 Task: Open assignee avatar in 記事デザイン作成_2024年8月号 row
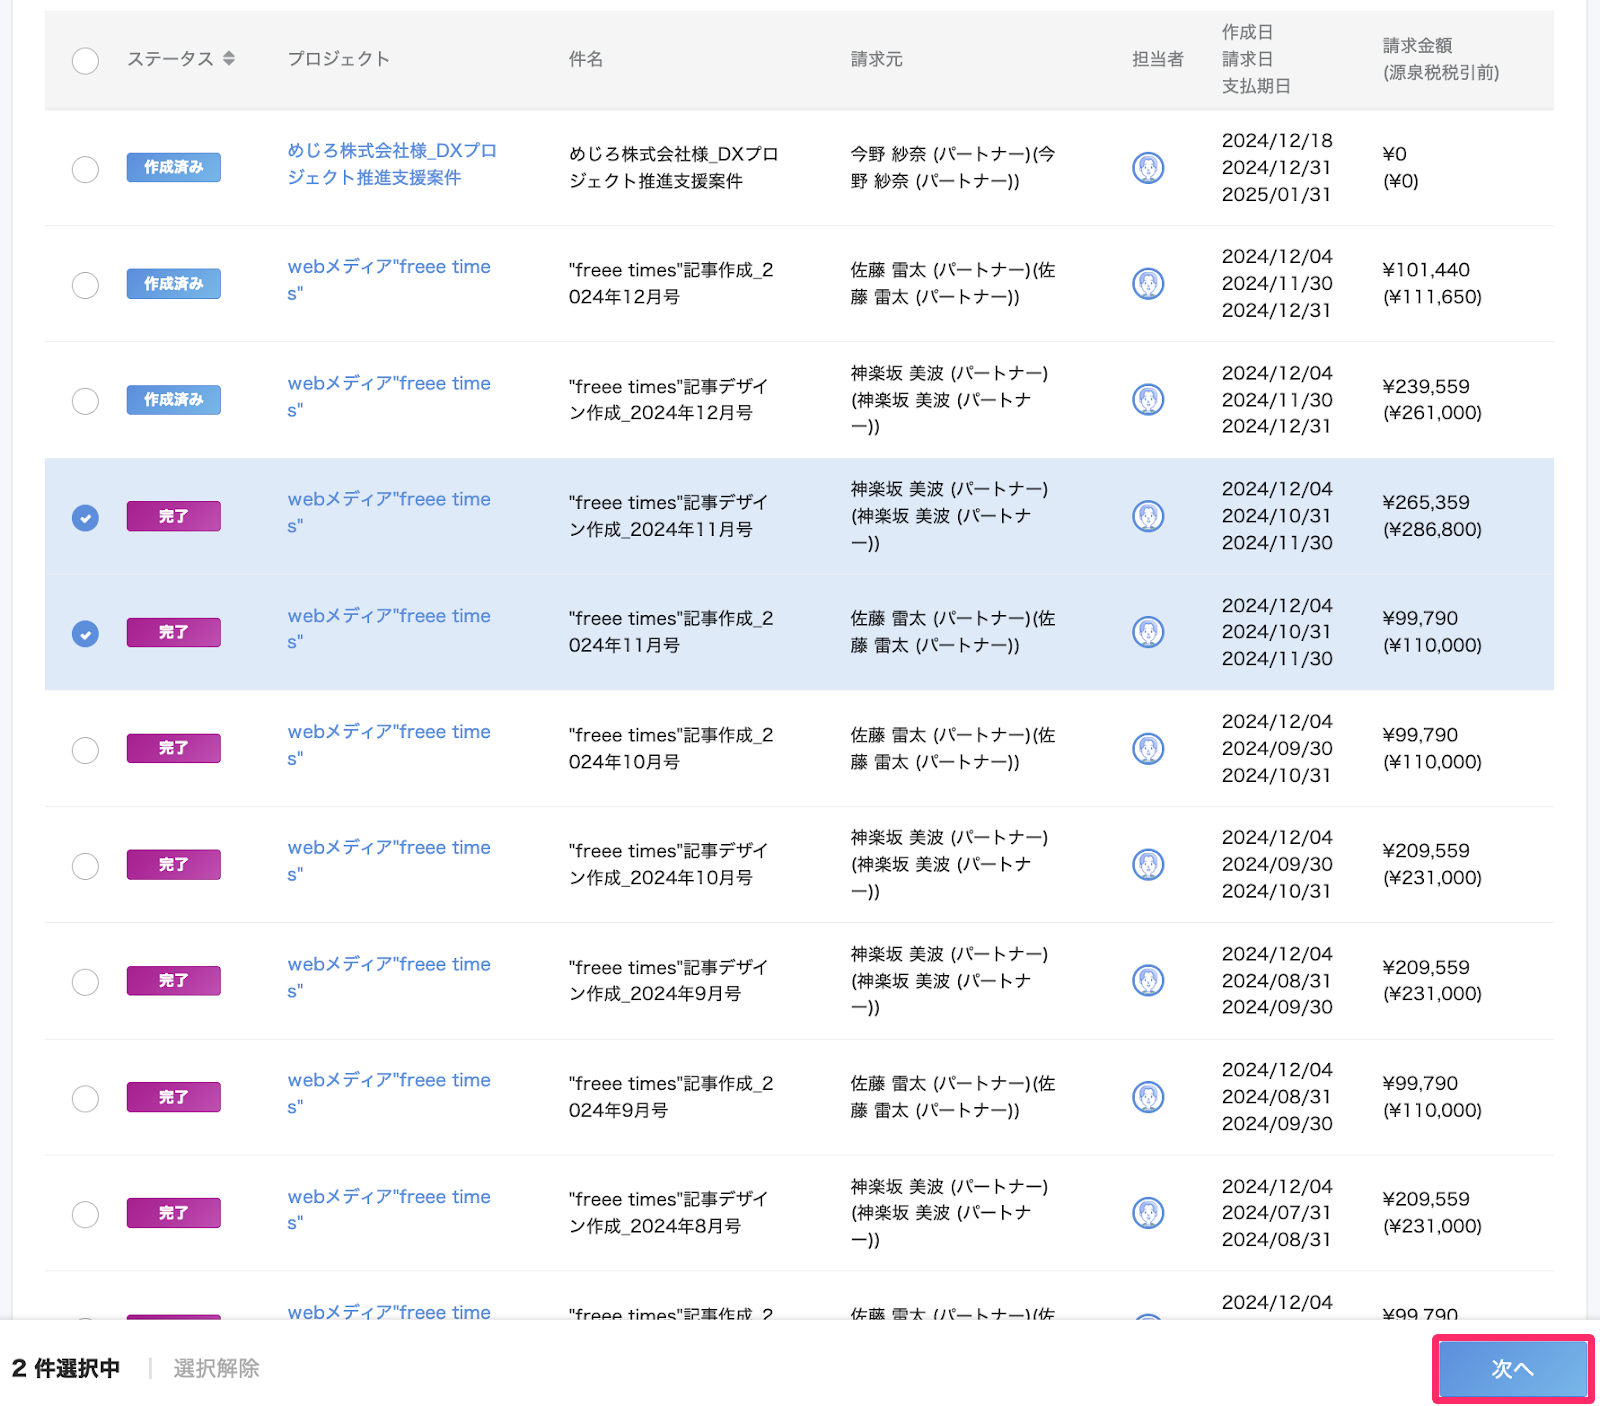(x=1148, y=1213)
